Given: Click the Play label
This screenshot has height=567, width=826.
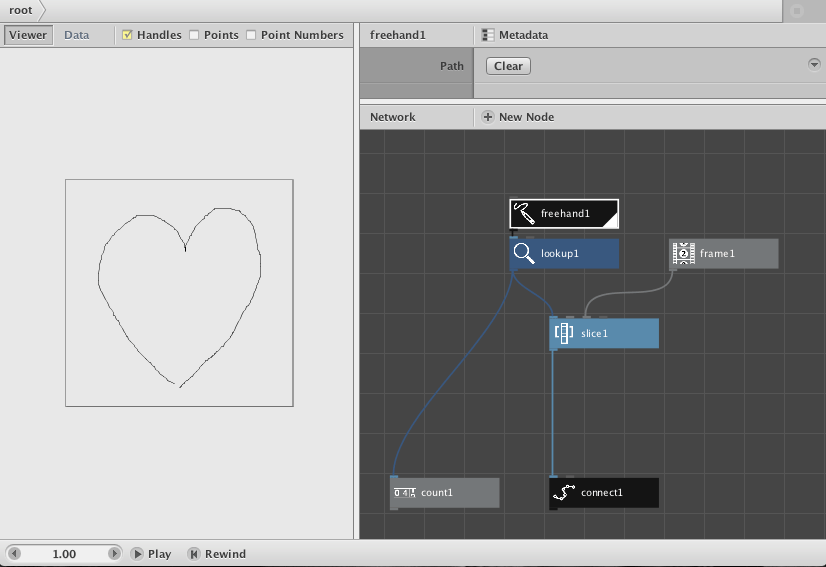Looking at the screenshot, I should [159, 554].
